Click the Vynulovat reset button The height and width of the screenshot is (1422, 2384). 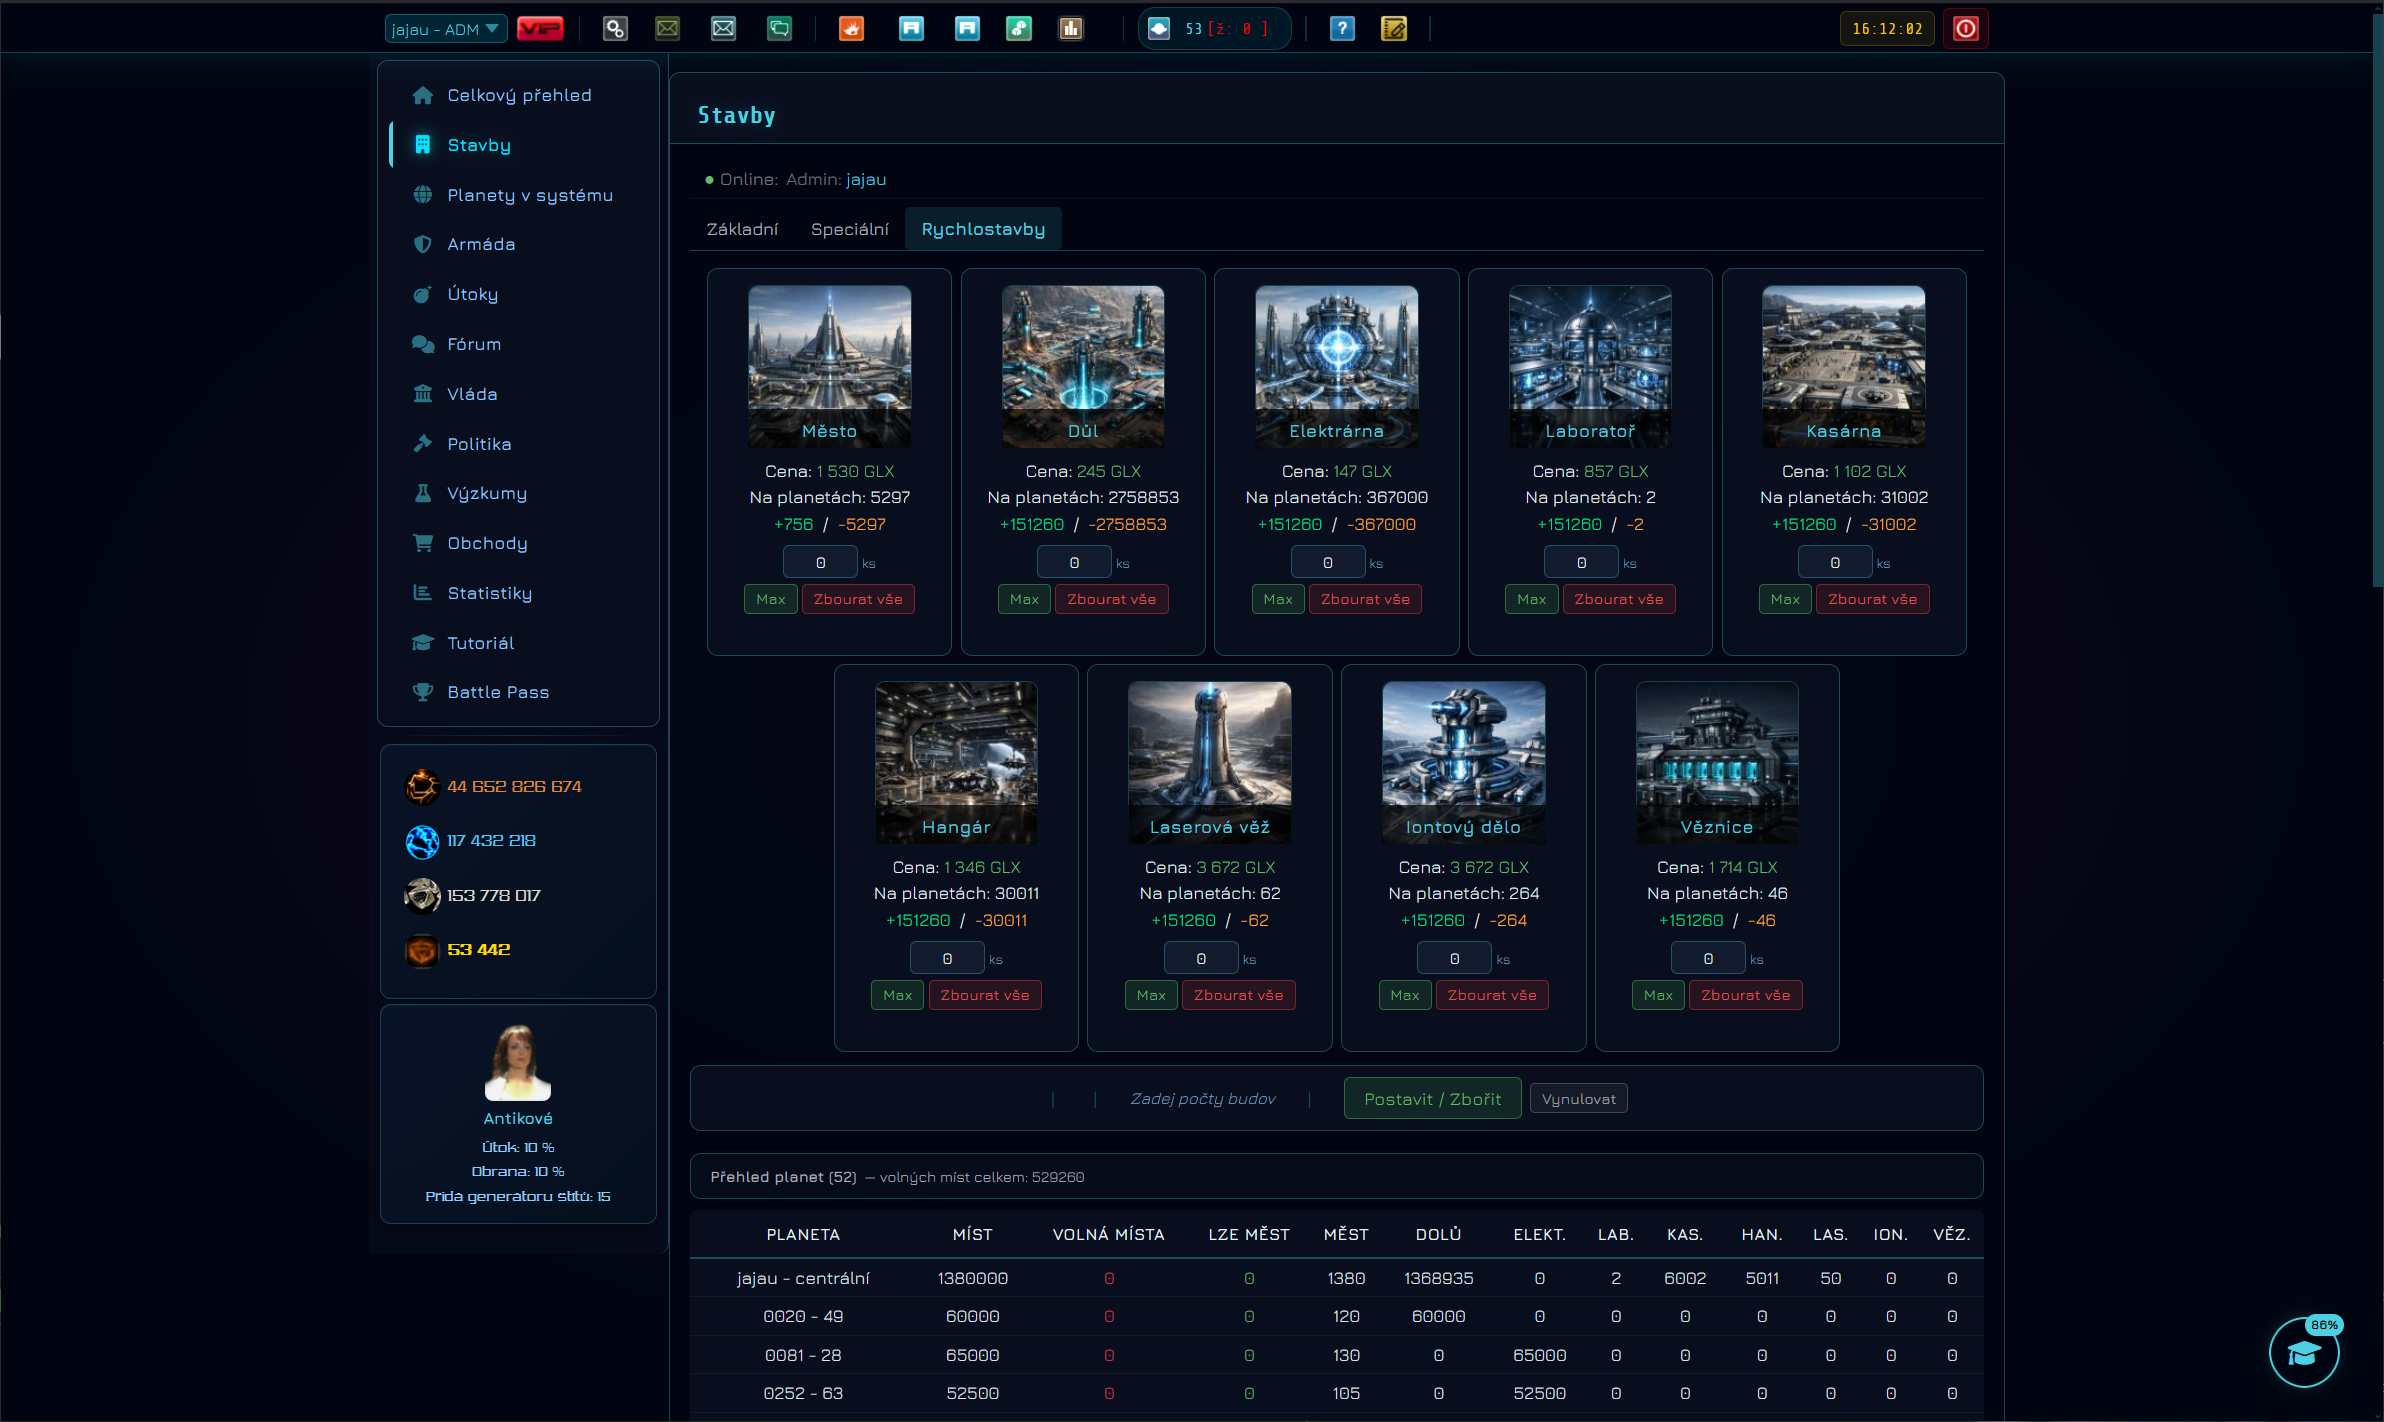(1578, 1099)
